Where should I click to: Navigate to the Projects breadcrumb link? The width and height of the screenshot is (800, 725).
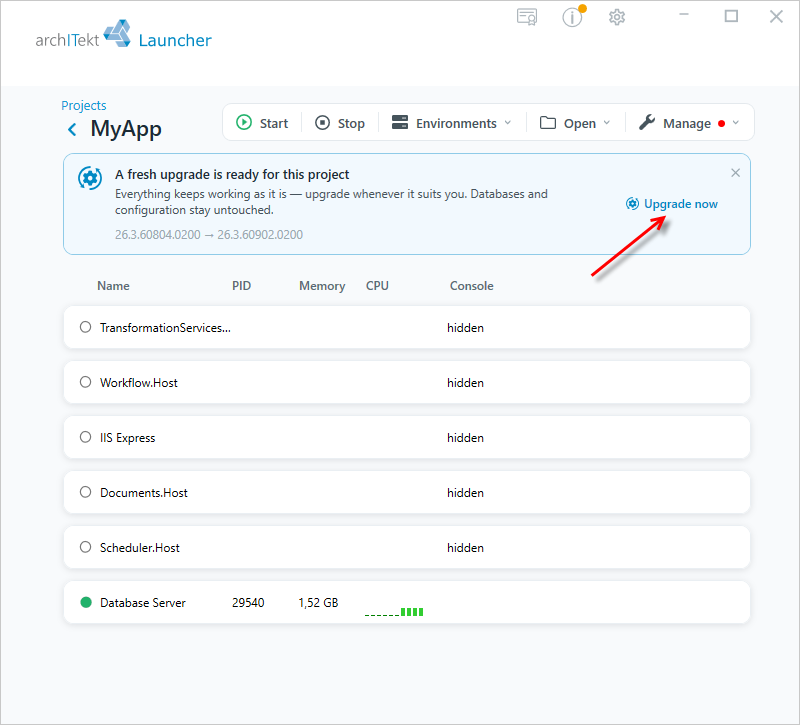coord(84,106)
